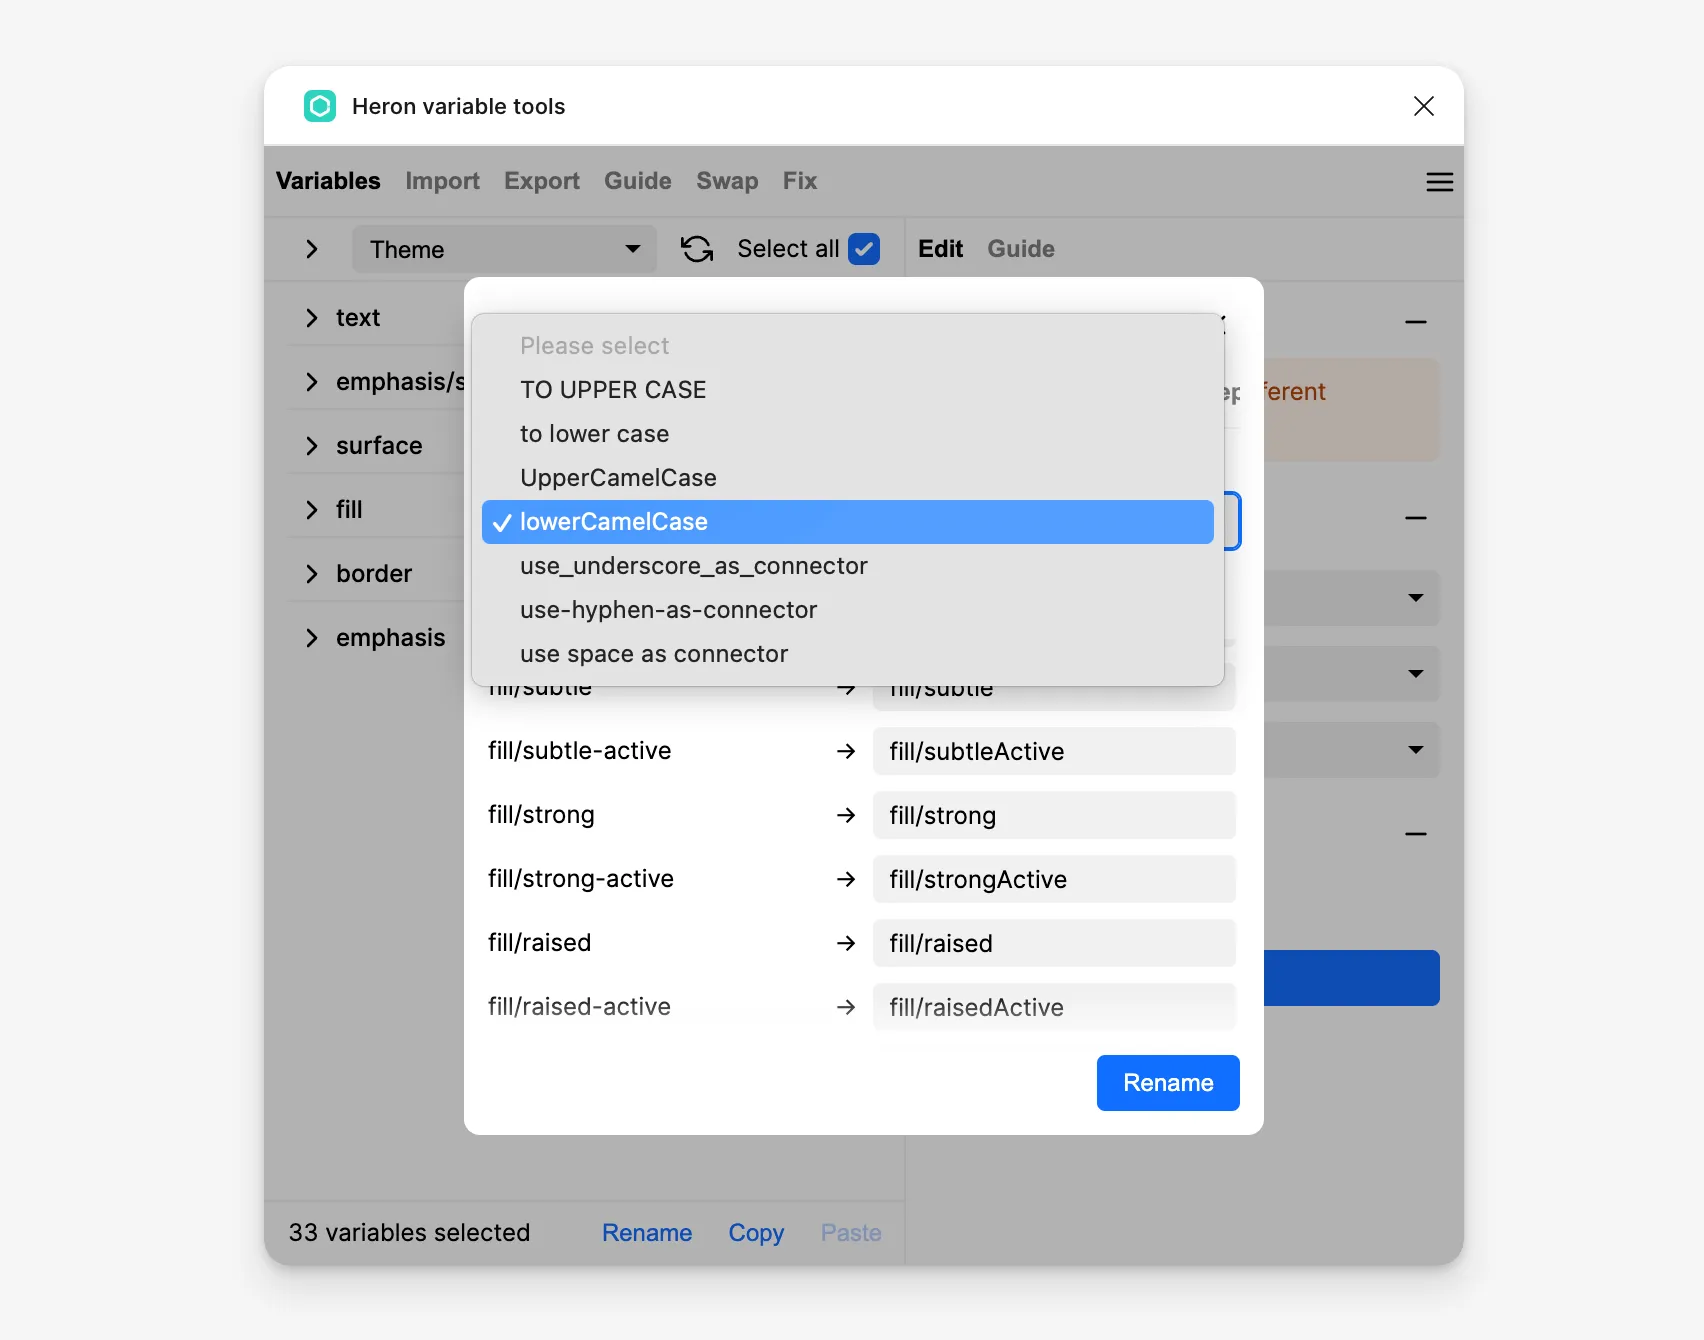Open the Theme collection dropdown

(504, 249)
